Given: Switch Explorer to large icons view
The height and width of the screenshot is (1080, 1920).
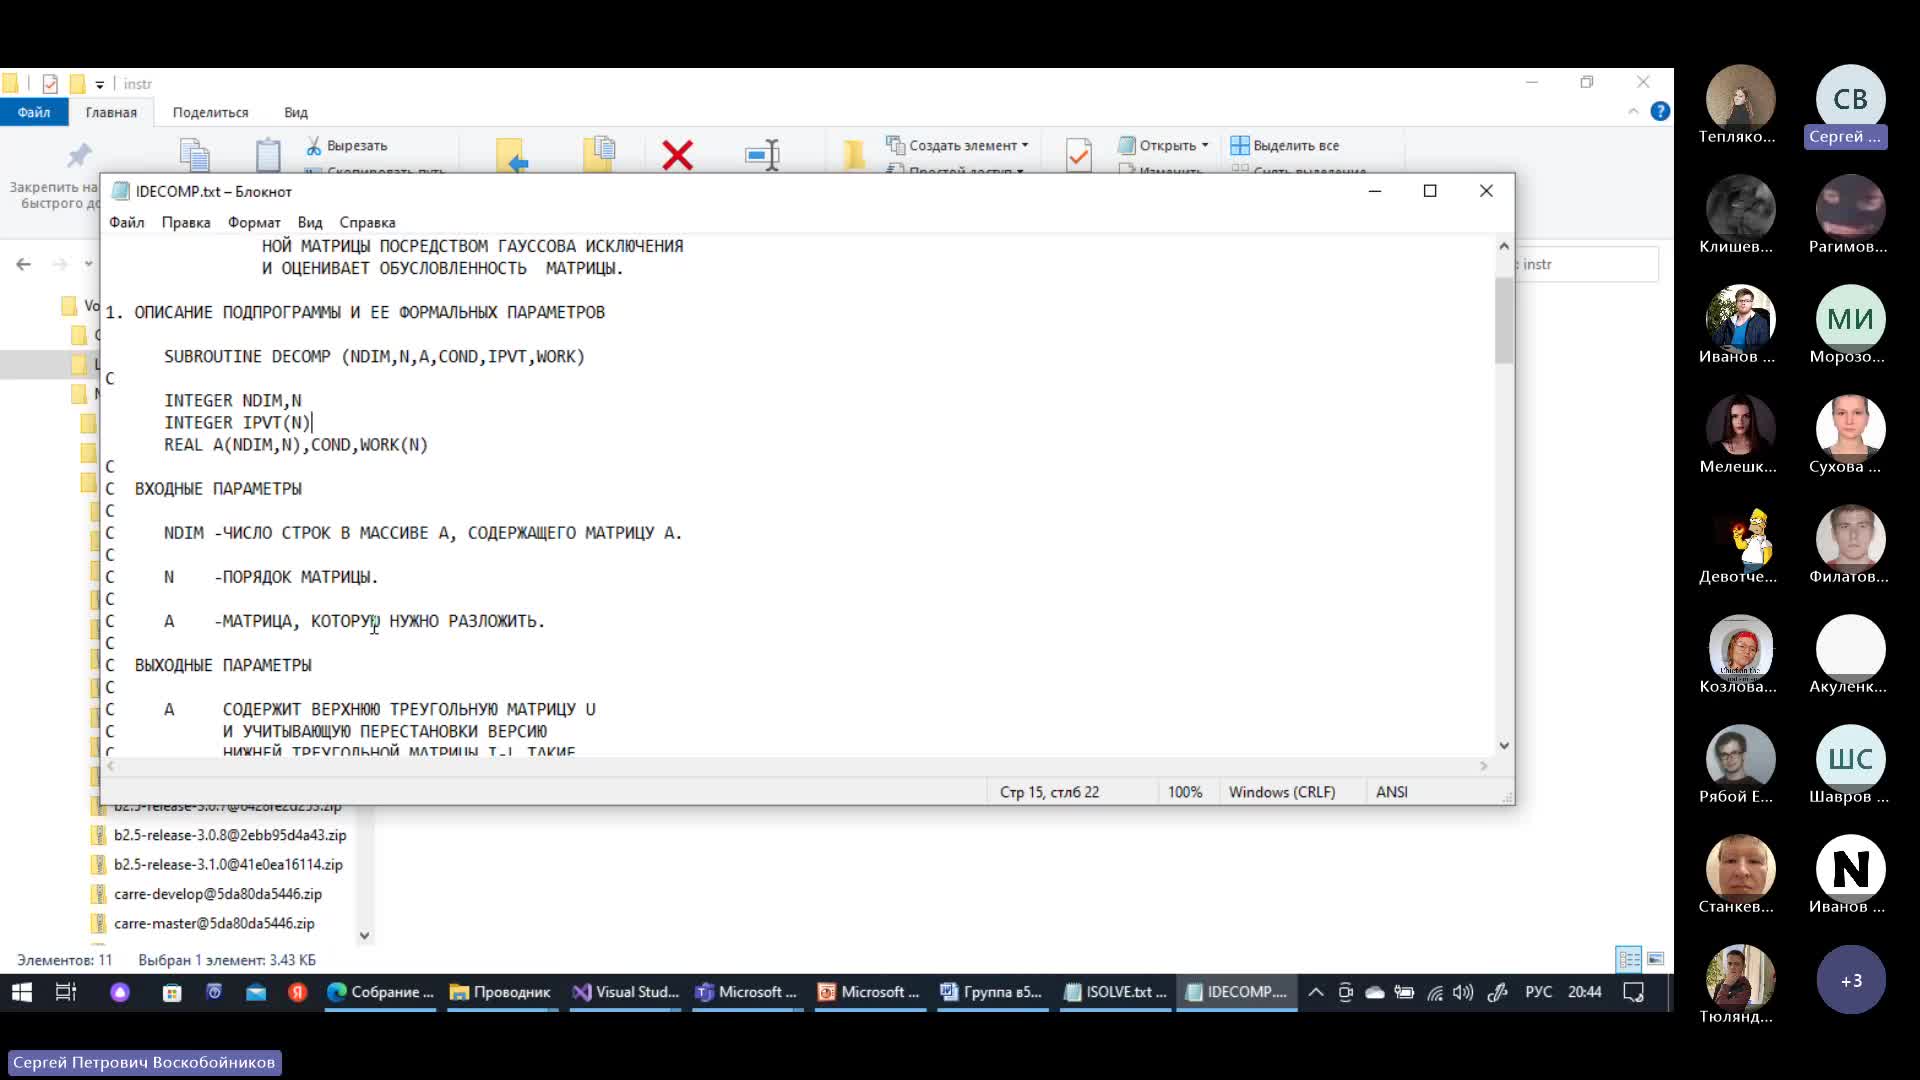Looking at the screenshot, I should pyautogui.click(x=1656, y=959).
